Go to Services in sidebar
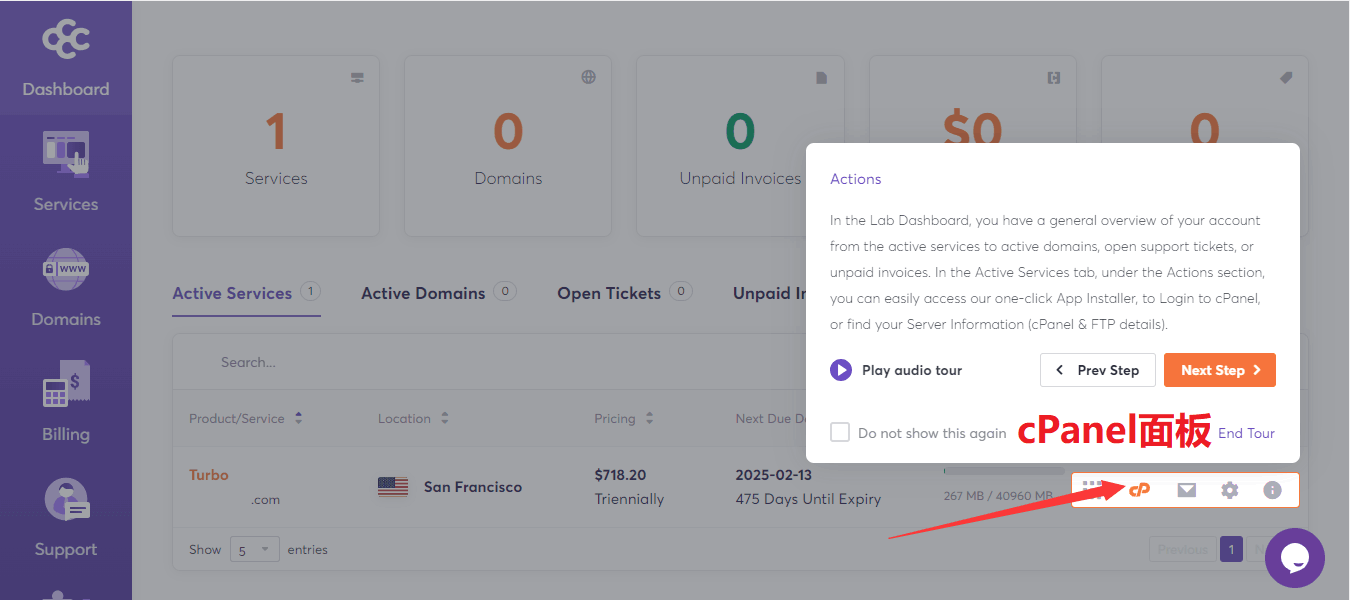 pos(66,172)
